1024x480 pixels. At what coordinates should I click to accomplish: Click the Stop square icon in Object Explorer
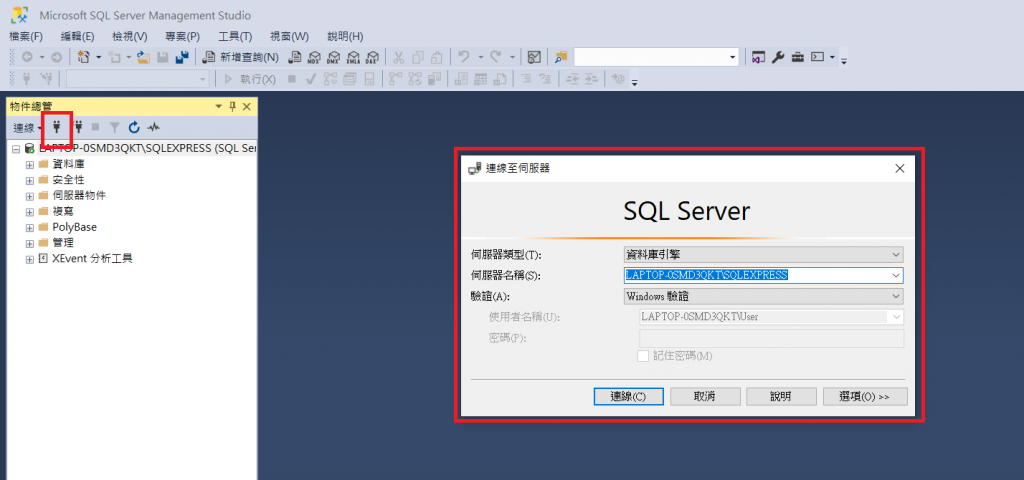[96, 127]
